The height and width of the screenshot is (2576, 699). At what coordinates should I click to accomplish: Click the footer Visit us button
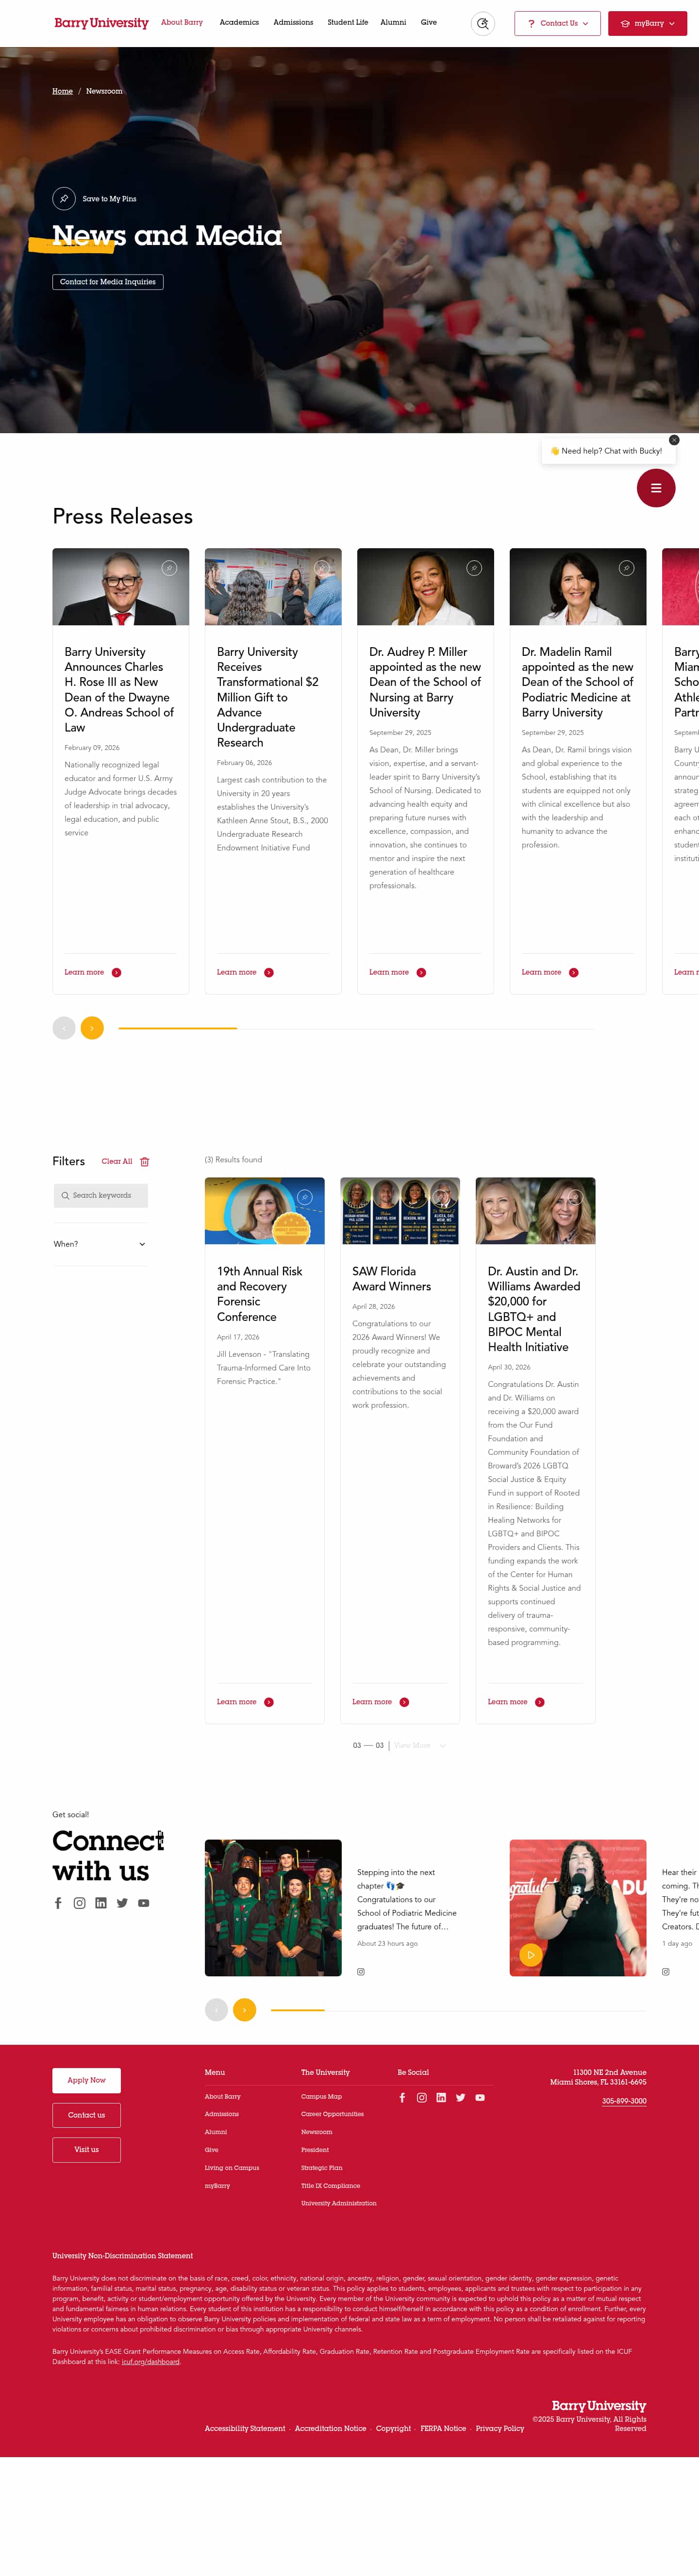click(86, 2150)
